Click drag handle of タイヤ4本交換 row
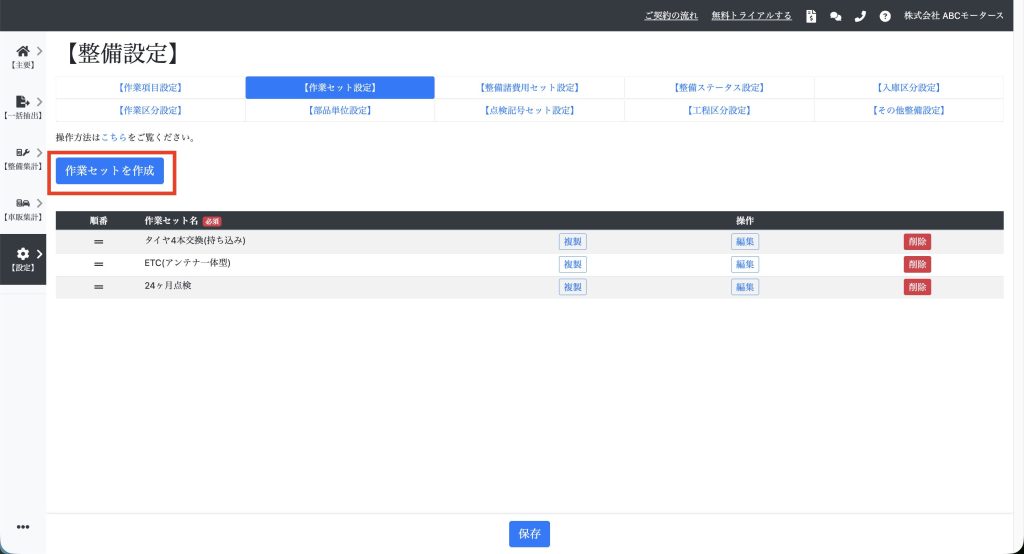This screenshot has height=554, width=1024. point(99,241)
